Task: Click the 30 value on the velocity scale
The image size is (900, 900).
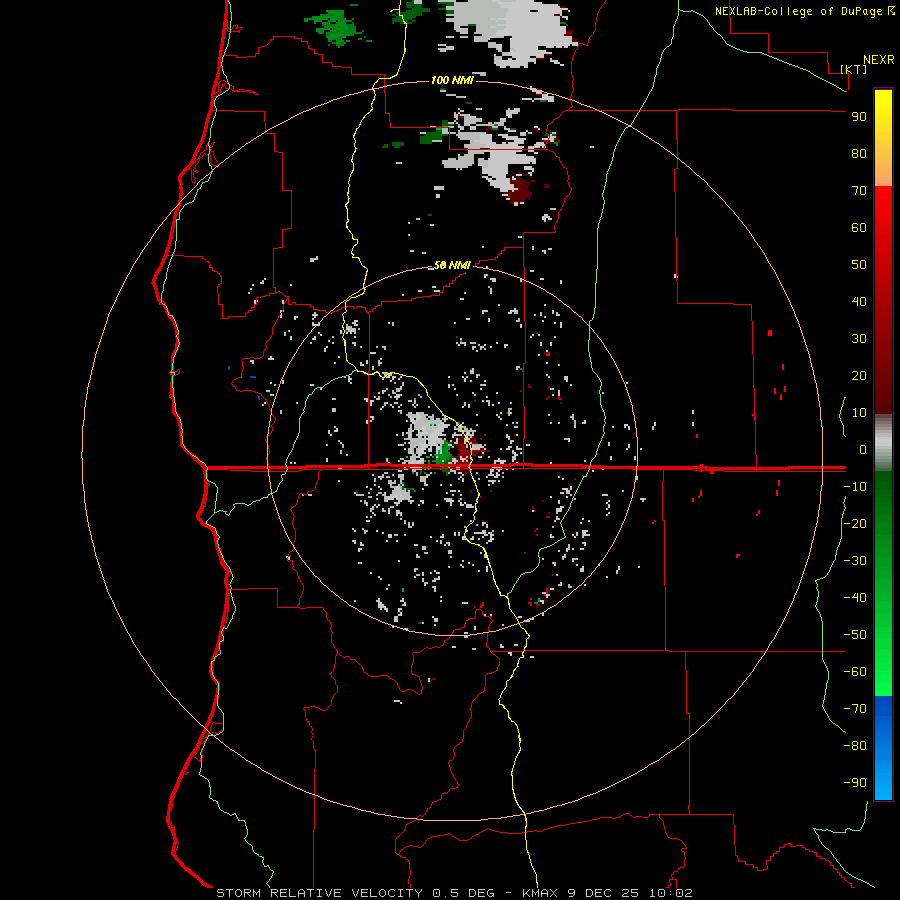Action: (x=859, y=339)
